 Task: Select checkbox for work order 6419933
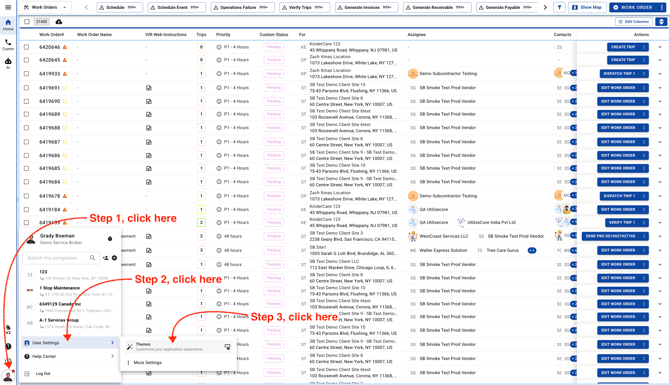26,73
